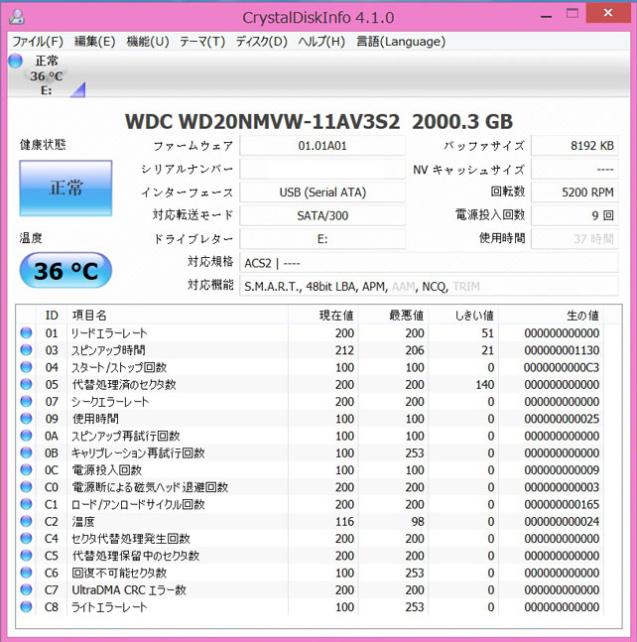Click status orb for 05 代替処理済のセクタ数
Viewport: 637px width, 642px height.
26,384
